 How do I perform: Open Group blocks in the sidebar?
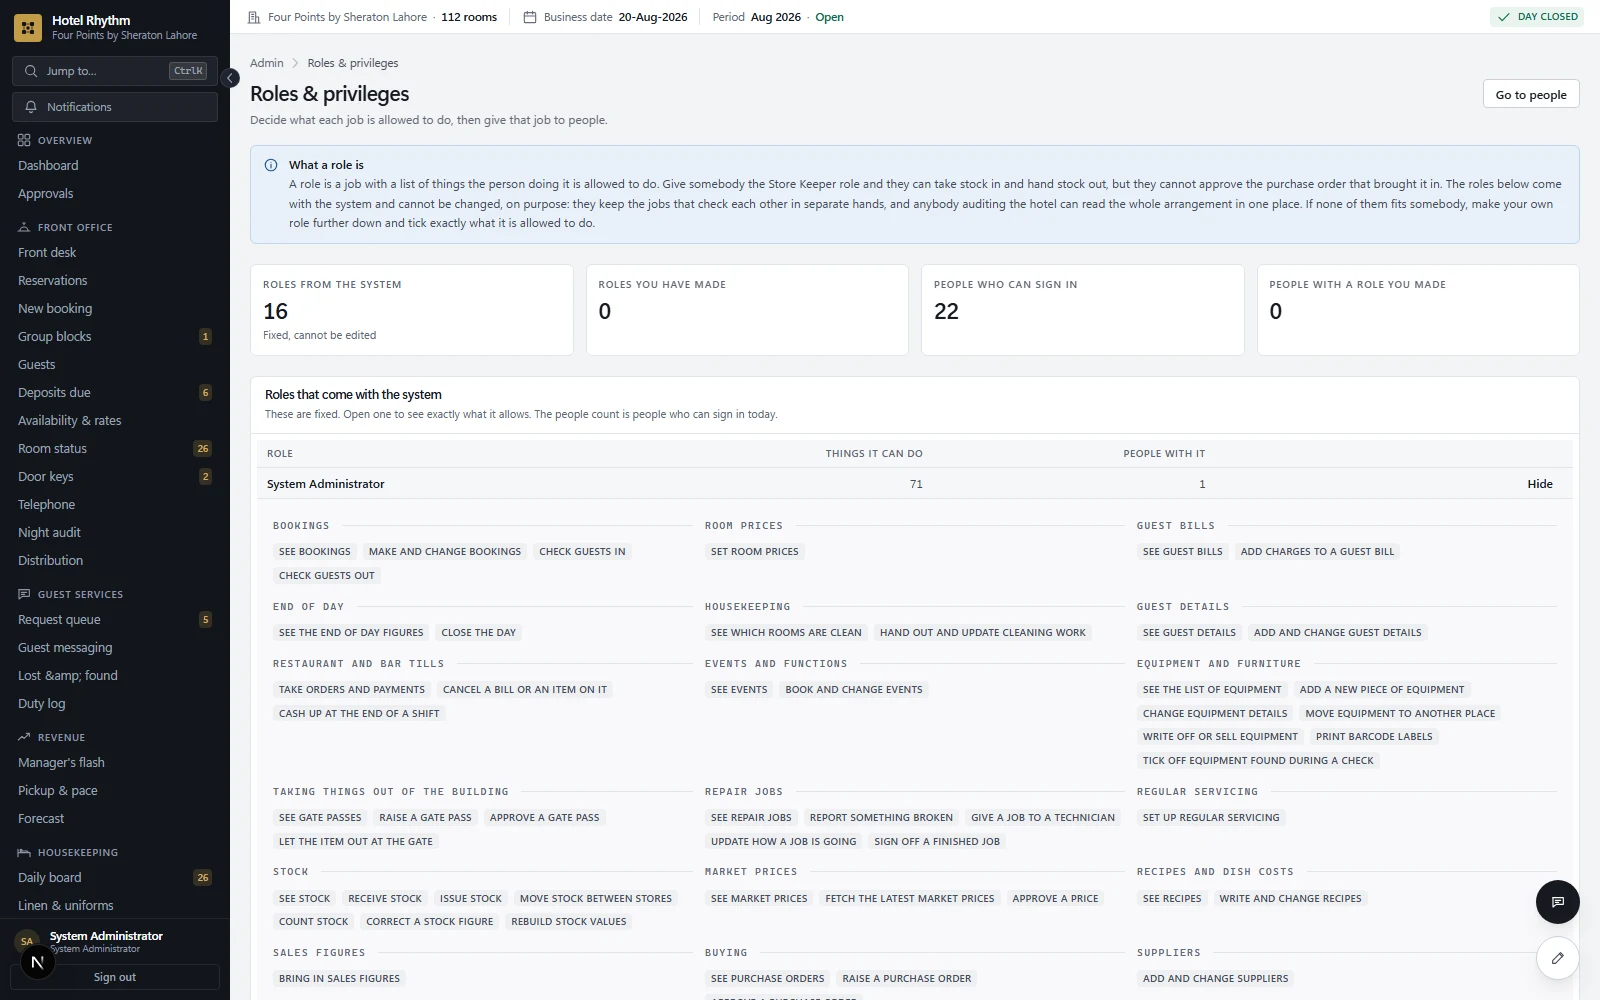[115, 337]
